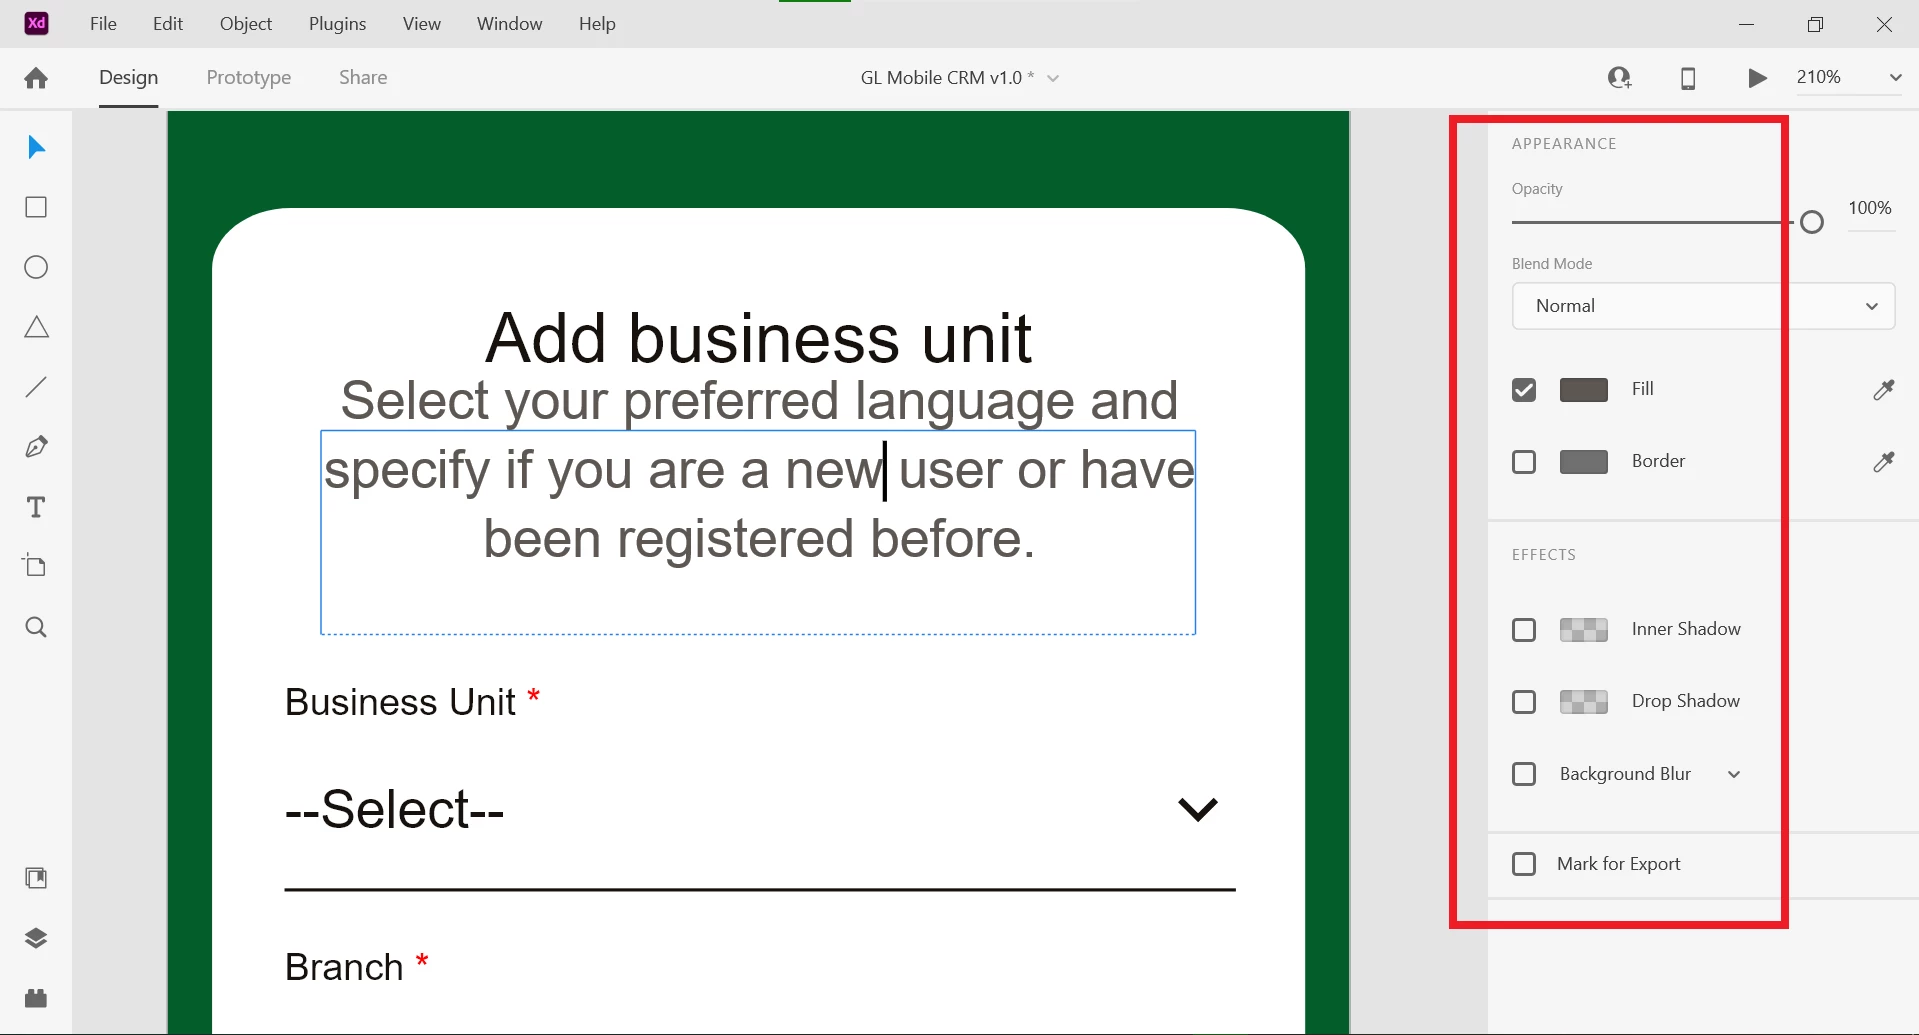Click the 210% zoom value field
The image size is (1919, 1035).
pos(1819,77)
